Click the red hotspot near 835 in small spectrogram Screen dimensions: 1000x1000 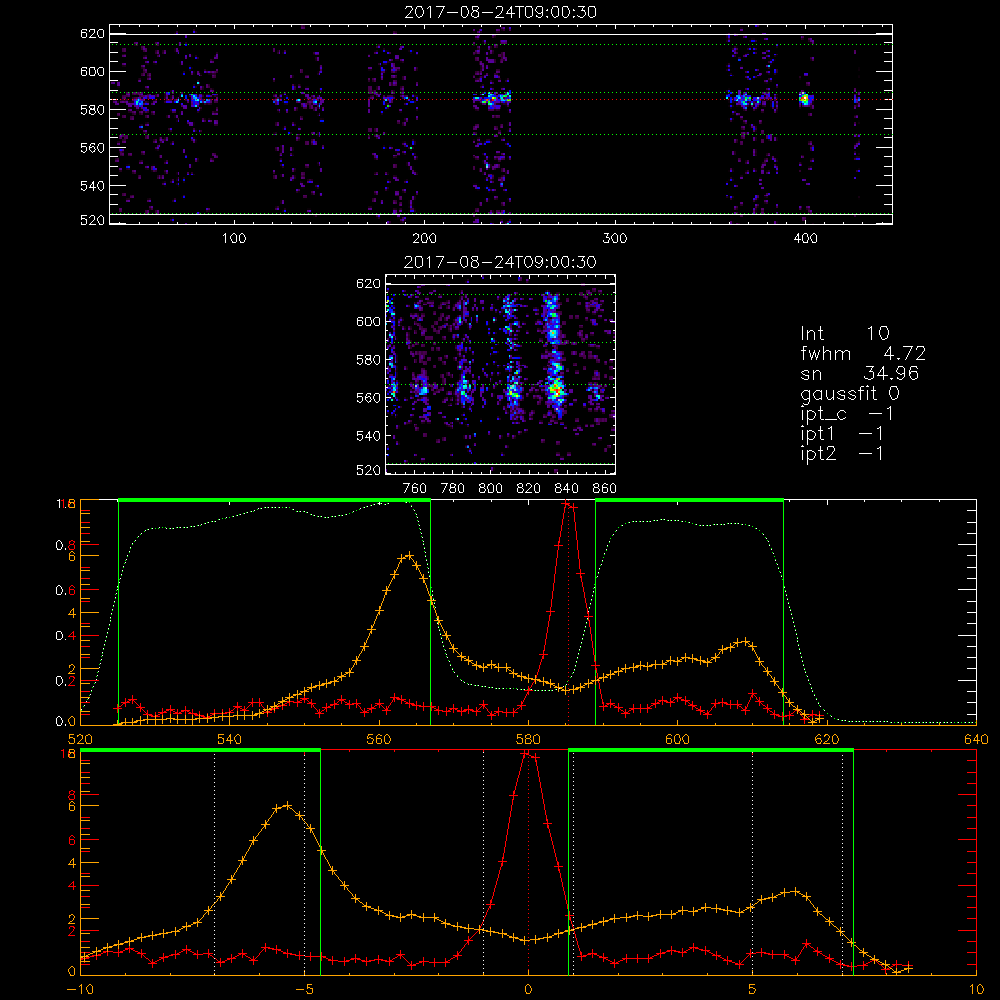[555, 388]
